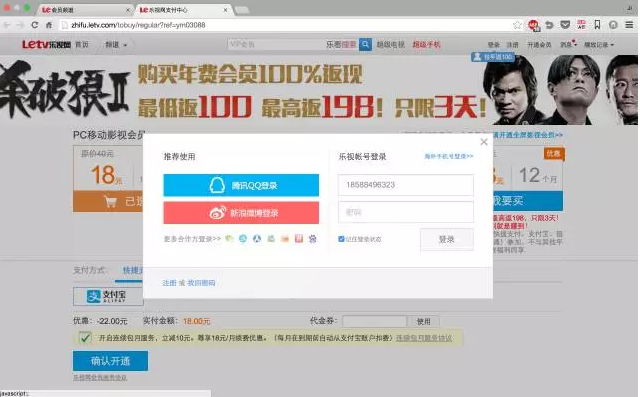This screenshot has width=640, height=397.
Task: Click the voucher code input field
Action: tap(374, 321)
